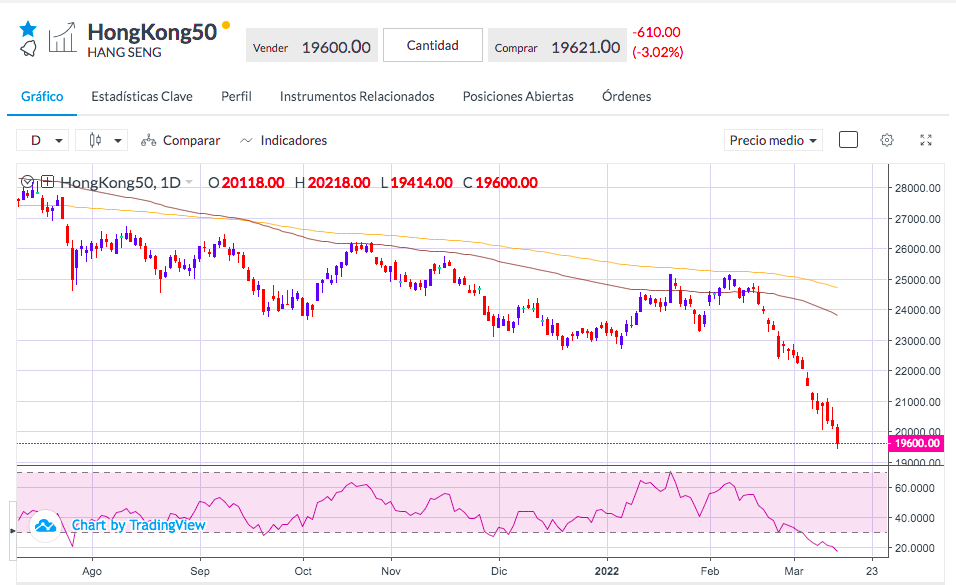
Task: Click the HongKong50, 1D legend title
Action: (120, 182)
